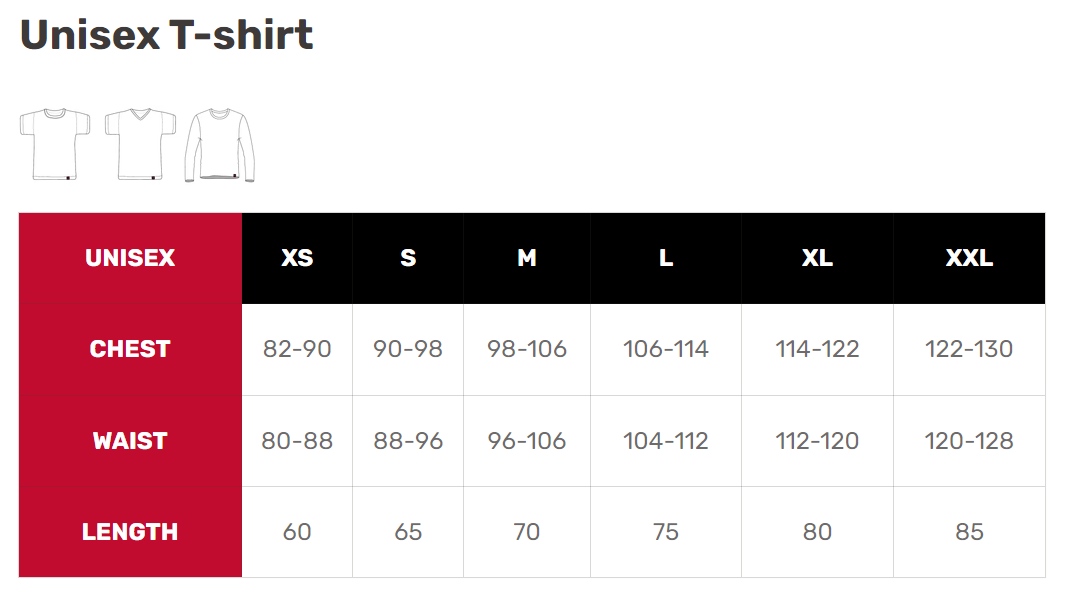Viewport: 1082px width, 607px height.
Task: Click the 82-90 chest measurement cell
Action: click(297, 349)
